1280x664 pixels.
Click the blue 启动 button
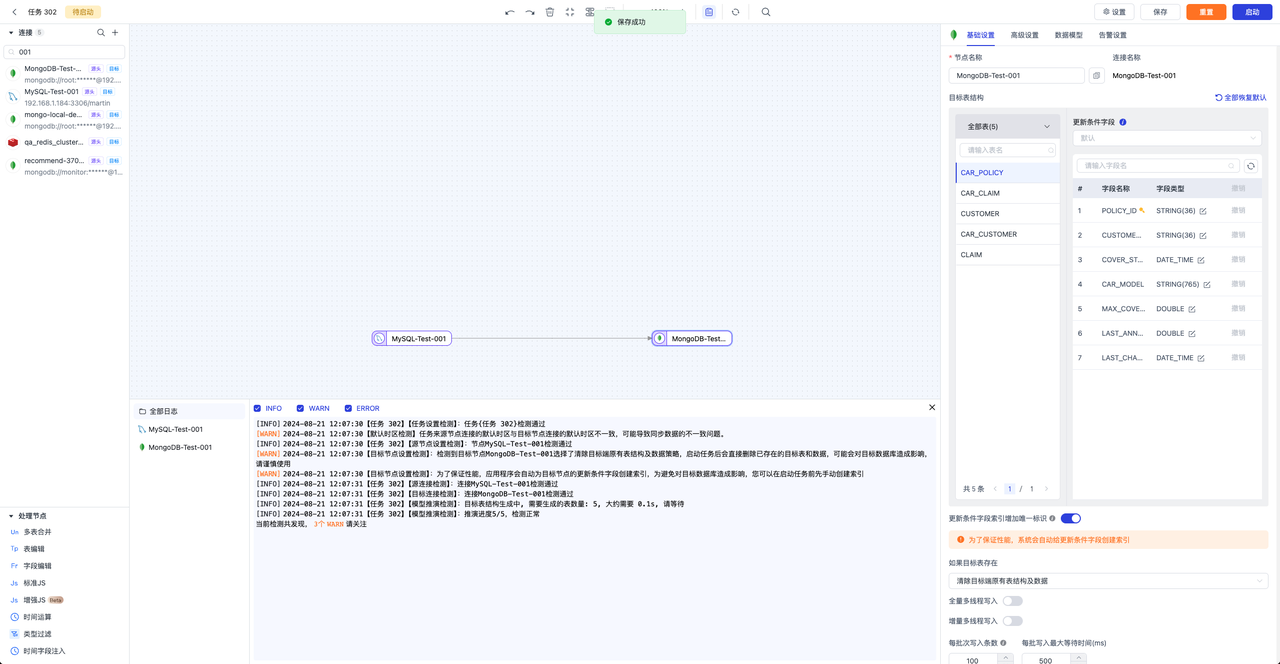pos(1252,12)
